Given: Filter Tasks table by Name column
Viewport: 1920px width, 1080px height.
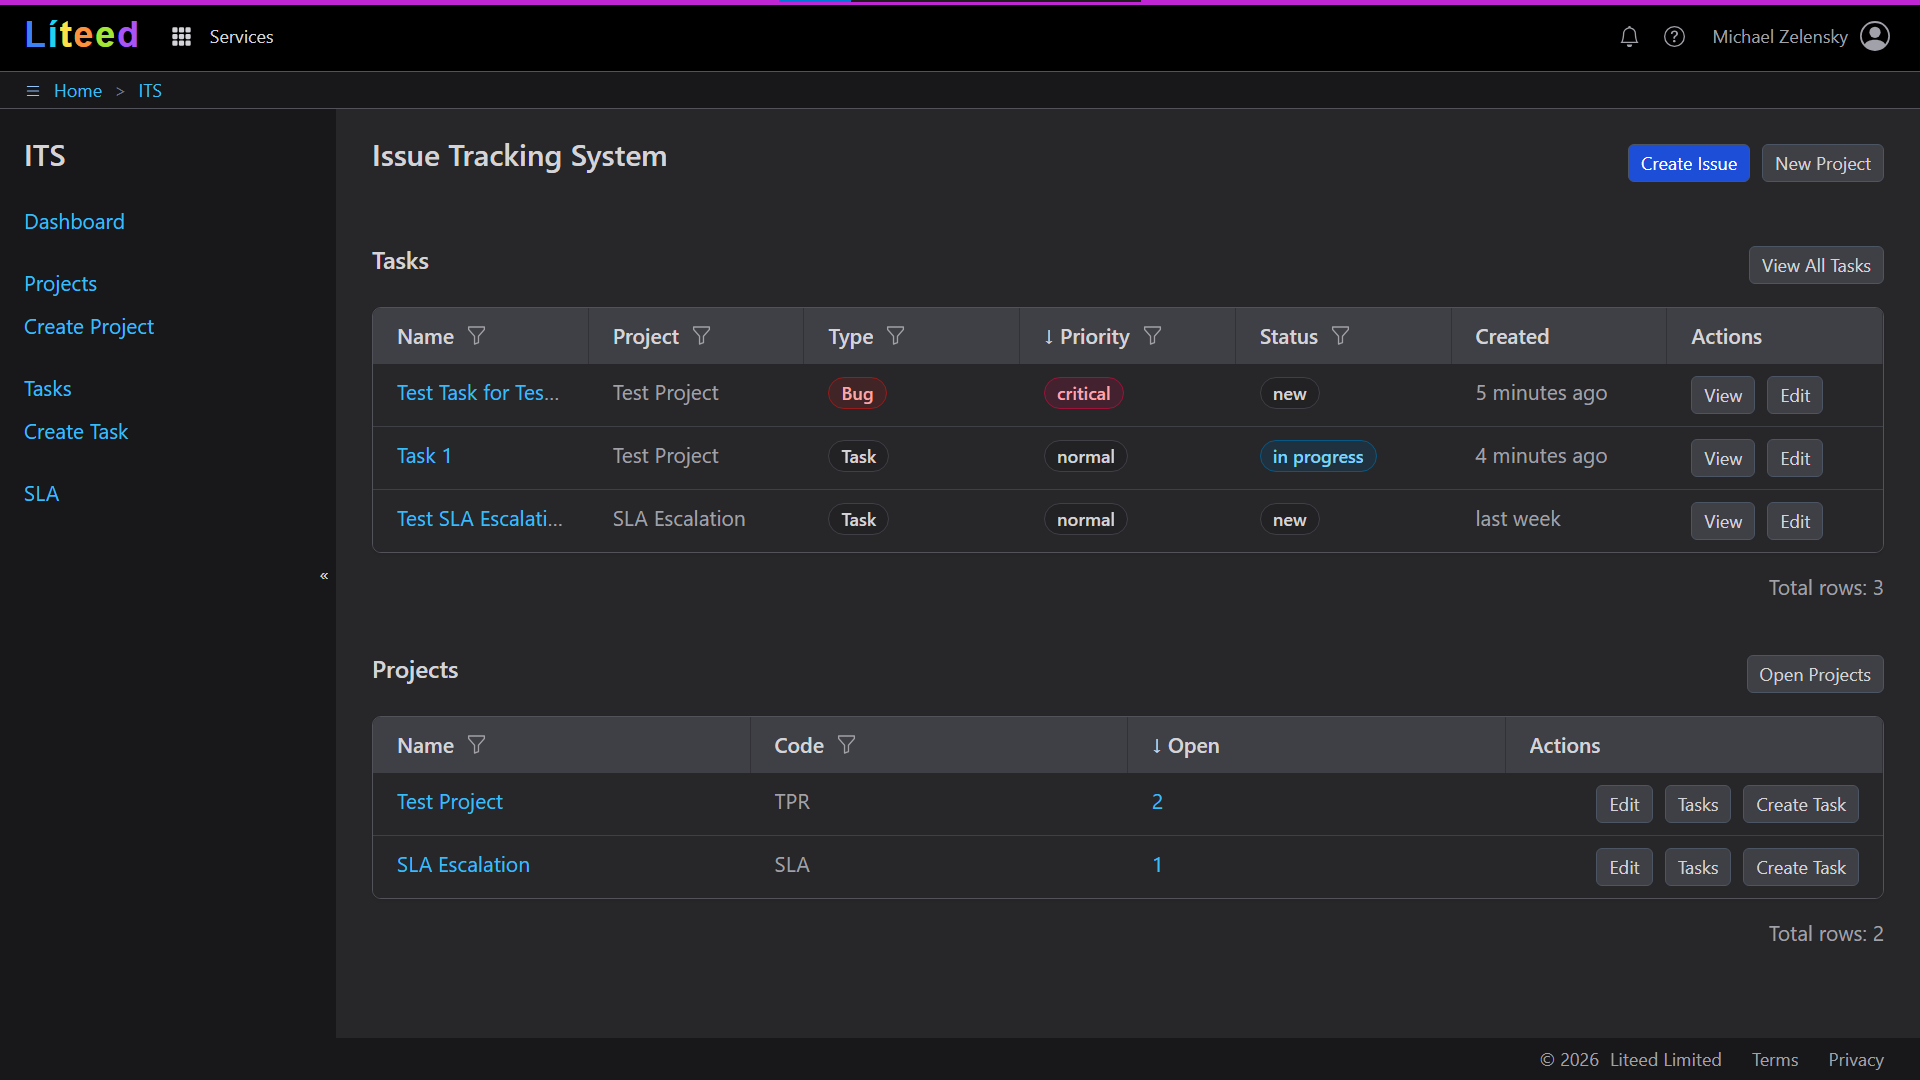Looking at the screenshot, I should coord(477,336).
